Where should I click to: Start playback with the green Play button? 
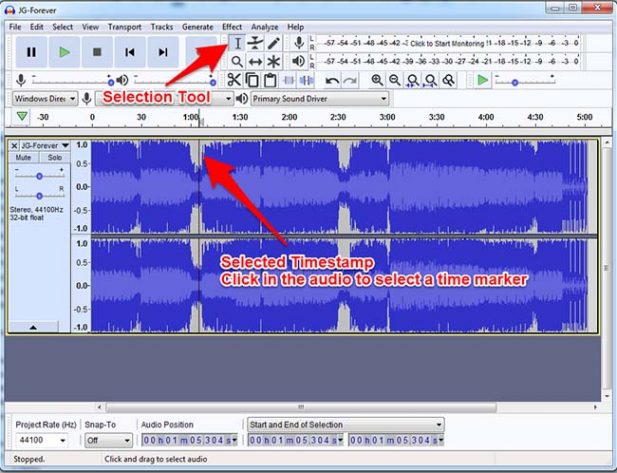click(x=64, y=52)
